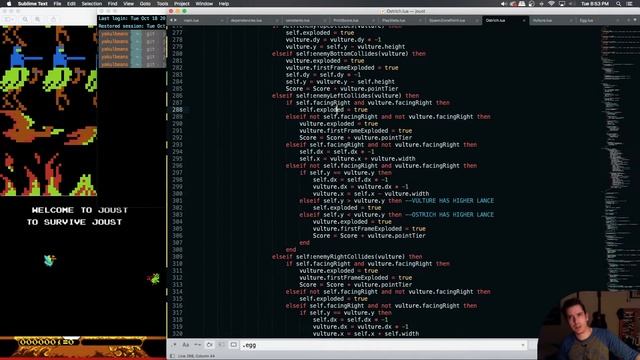The height and width of the screenshot is (360, 640).
Task: Open the View menu
Action: pos(128,4)
